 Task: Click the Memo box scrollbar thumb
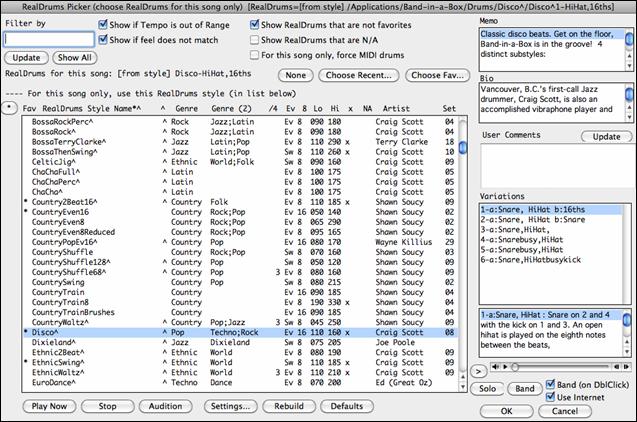click(629, 39)
